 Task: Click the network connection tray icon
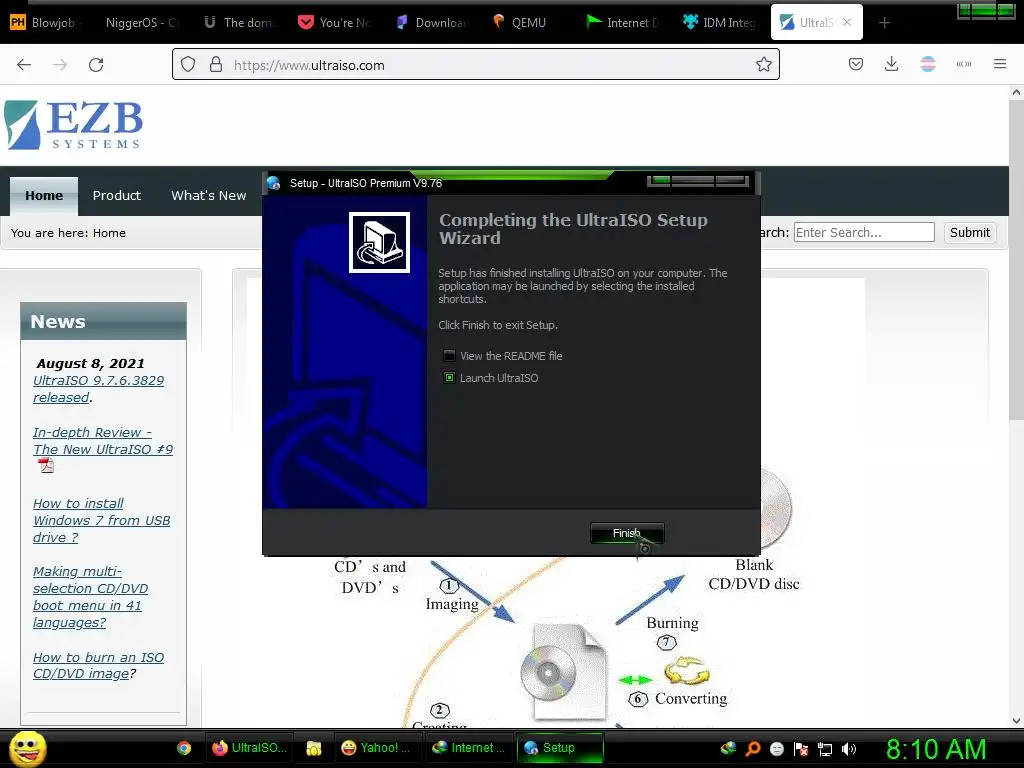click(825, 748)
